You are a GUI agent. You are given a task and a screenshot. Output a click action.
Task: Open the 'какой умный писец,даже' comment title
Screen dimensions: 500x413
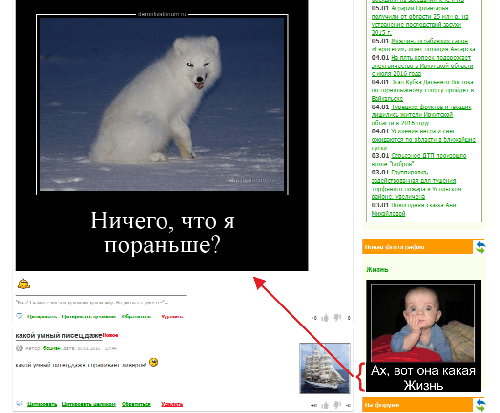[59, 336]
